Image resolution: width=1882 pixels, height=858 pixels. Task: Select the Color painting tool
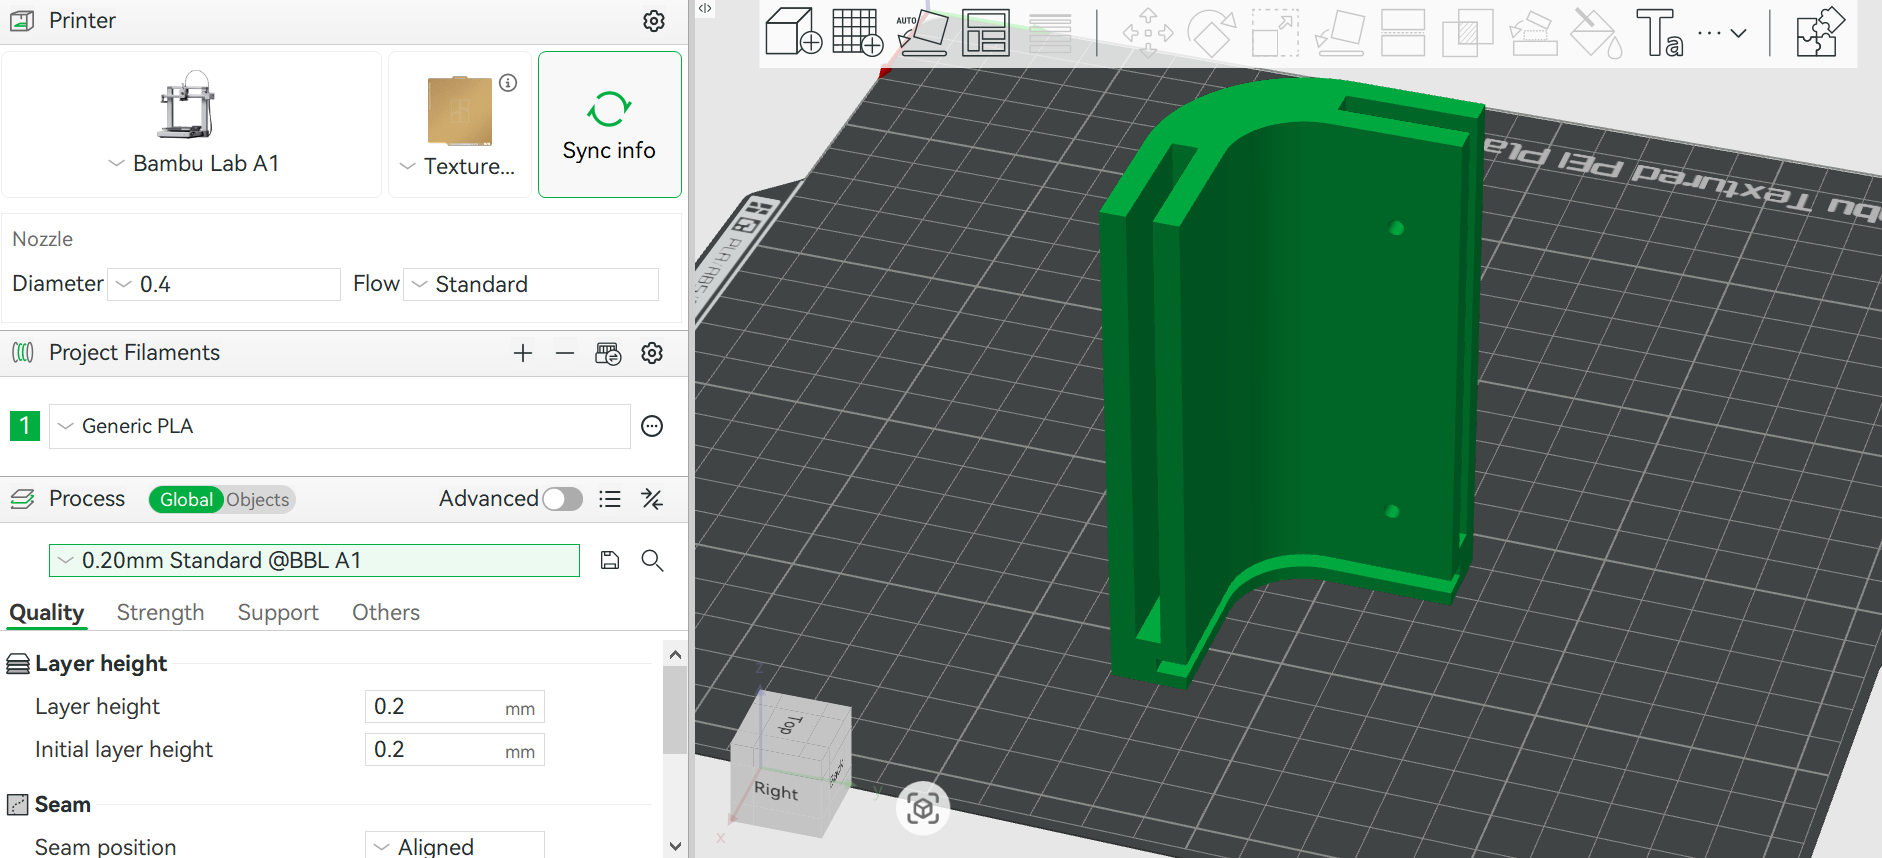point(1596,32)
